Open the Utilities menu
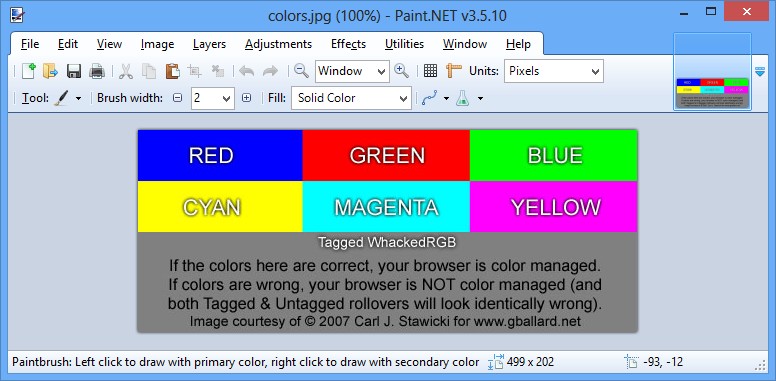The height and width of the screenshot is (381, 776). (404, 44)
